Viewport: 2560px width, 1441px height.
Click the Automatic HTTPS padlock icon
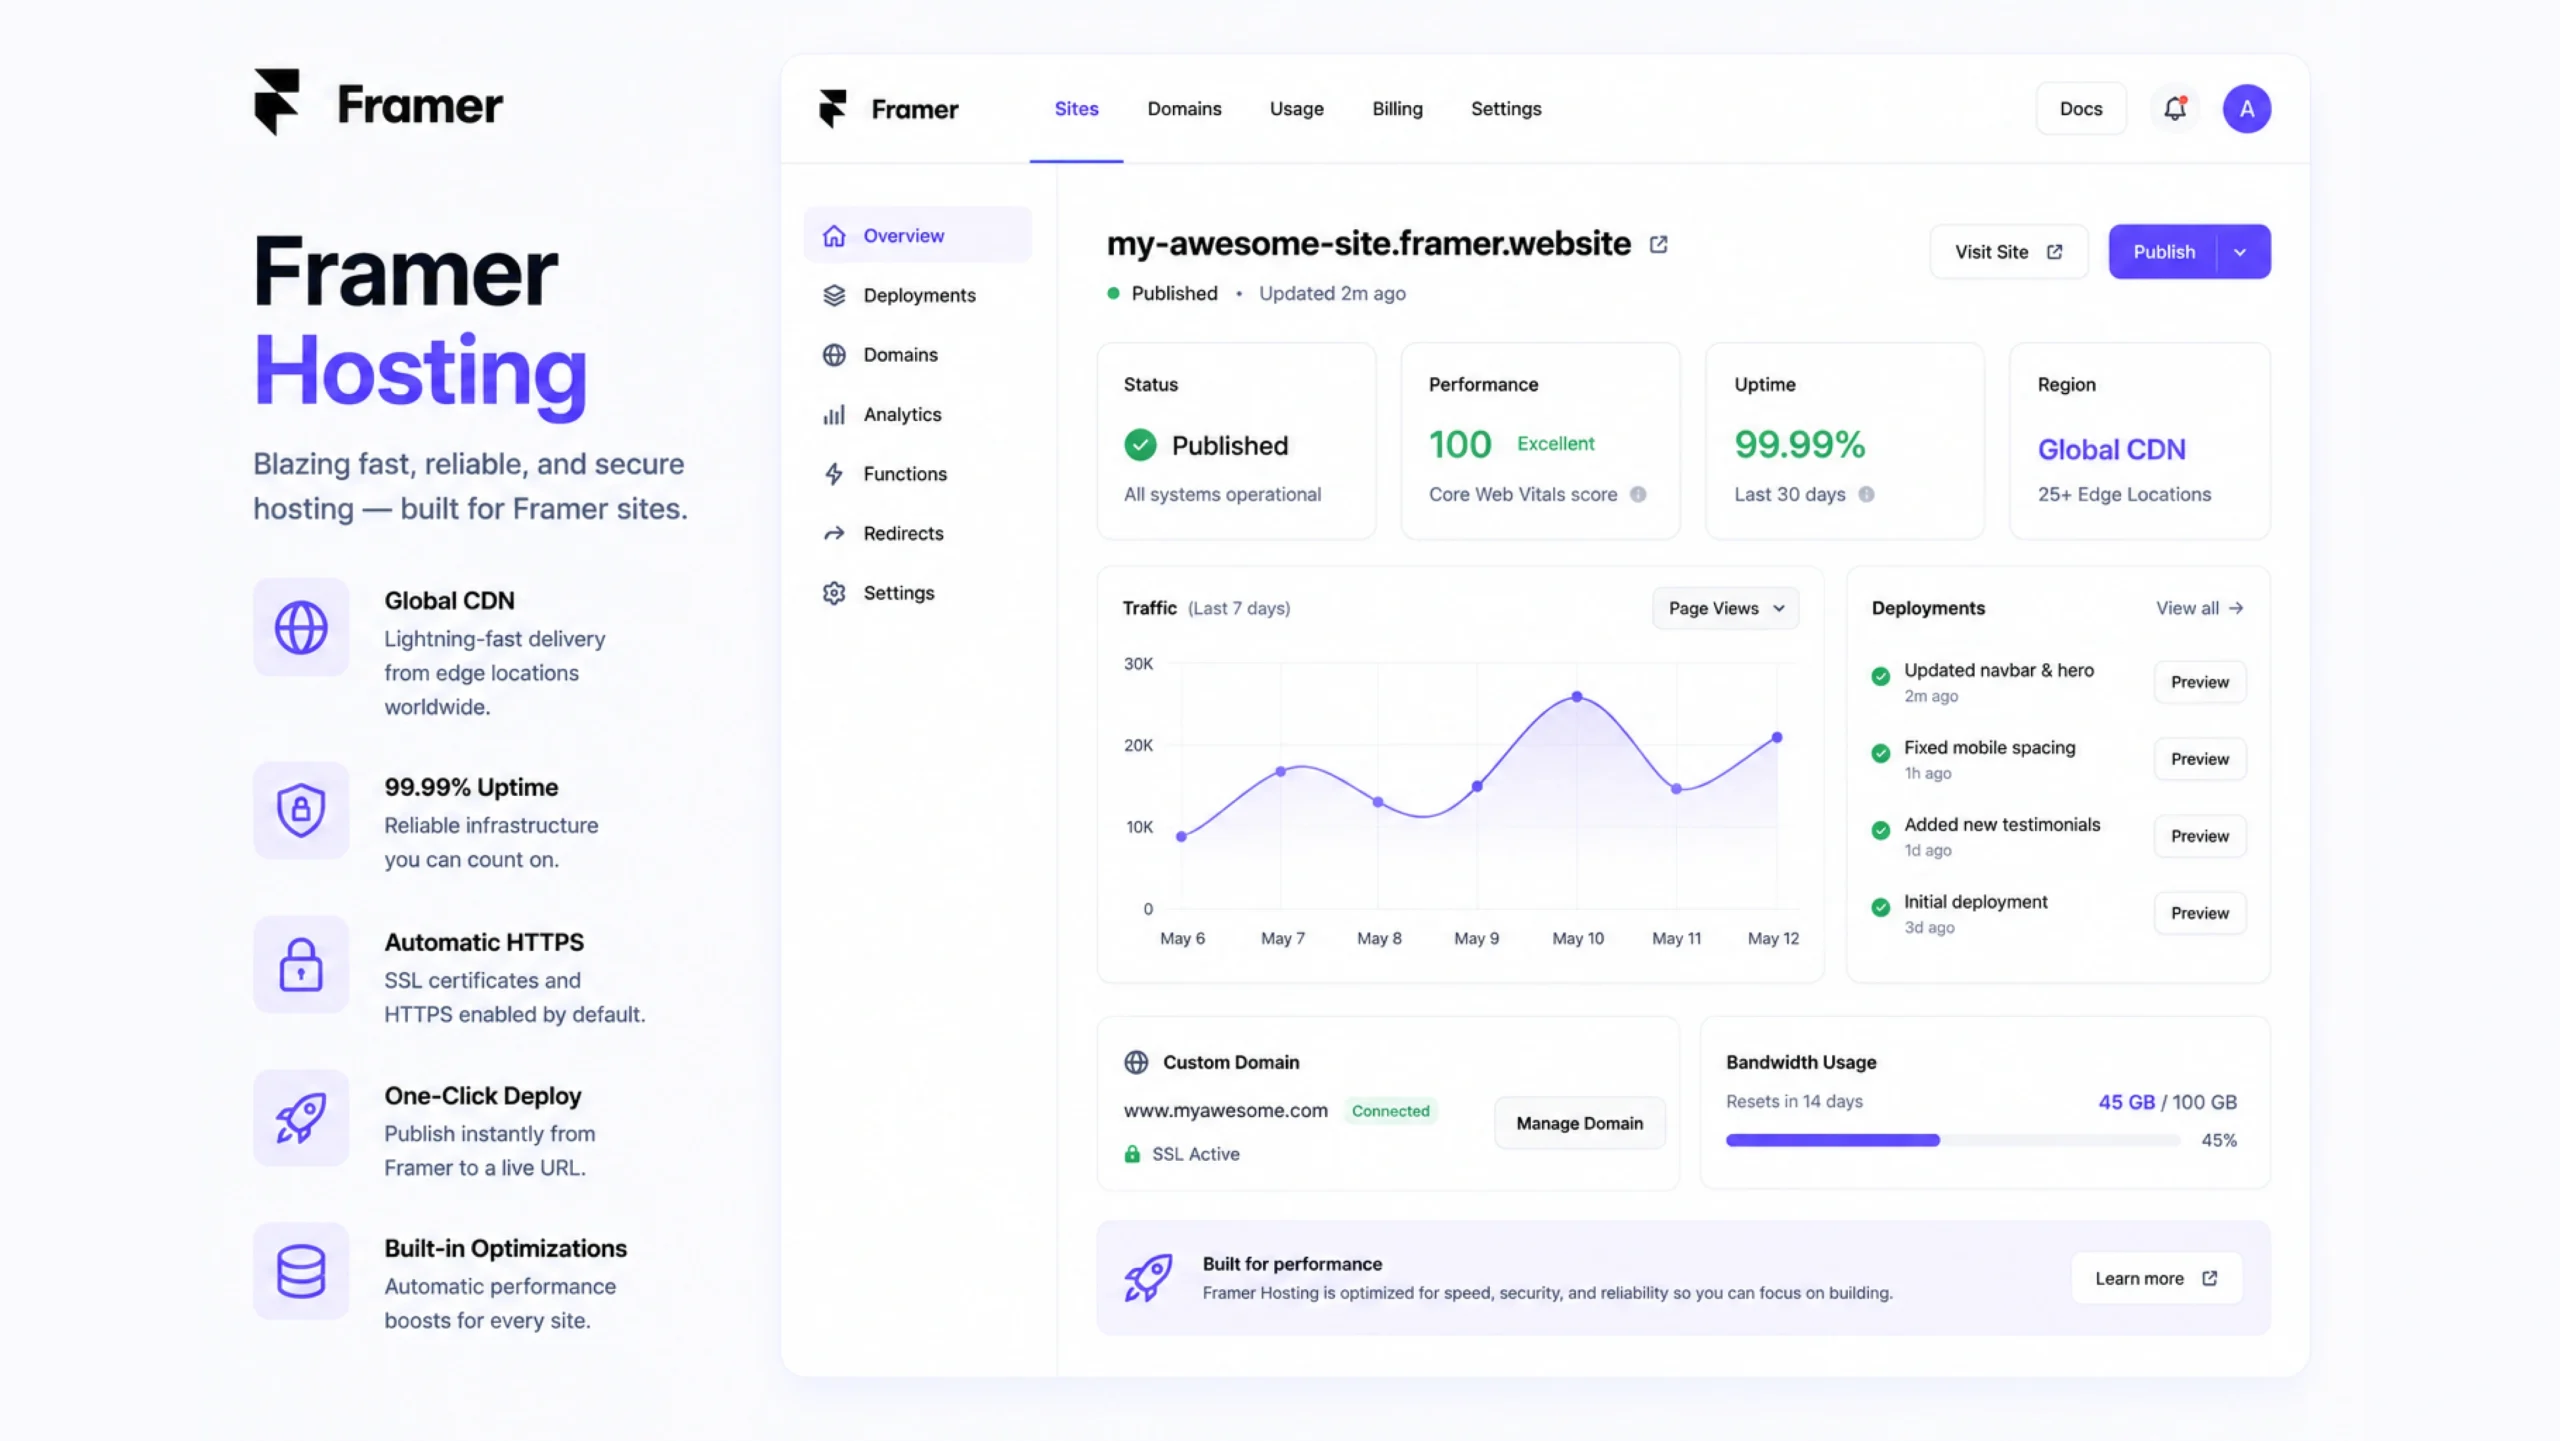[x=301, y=964]
